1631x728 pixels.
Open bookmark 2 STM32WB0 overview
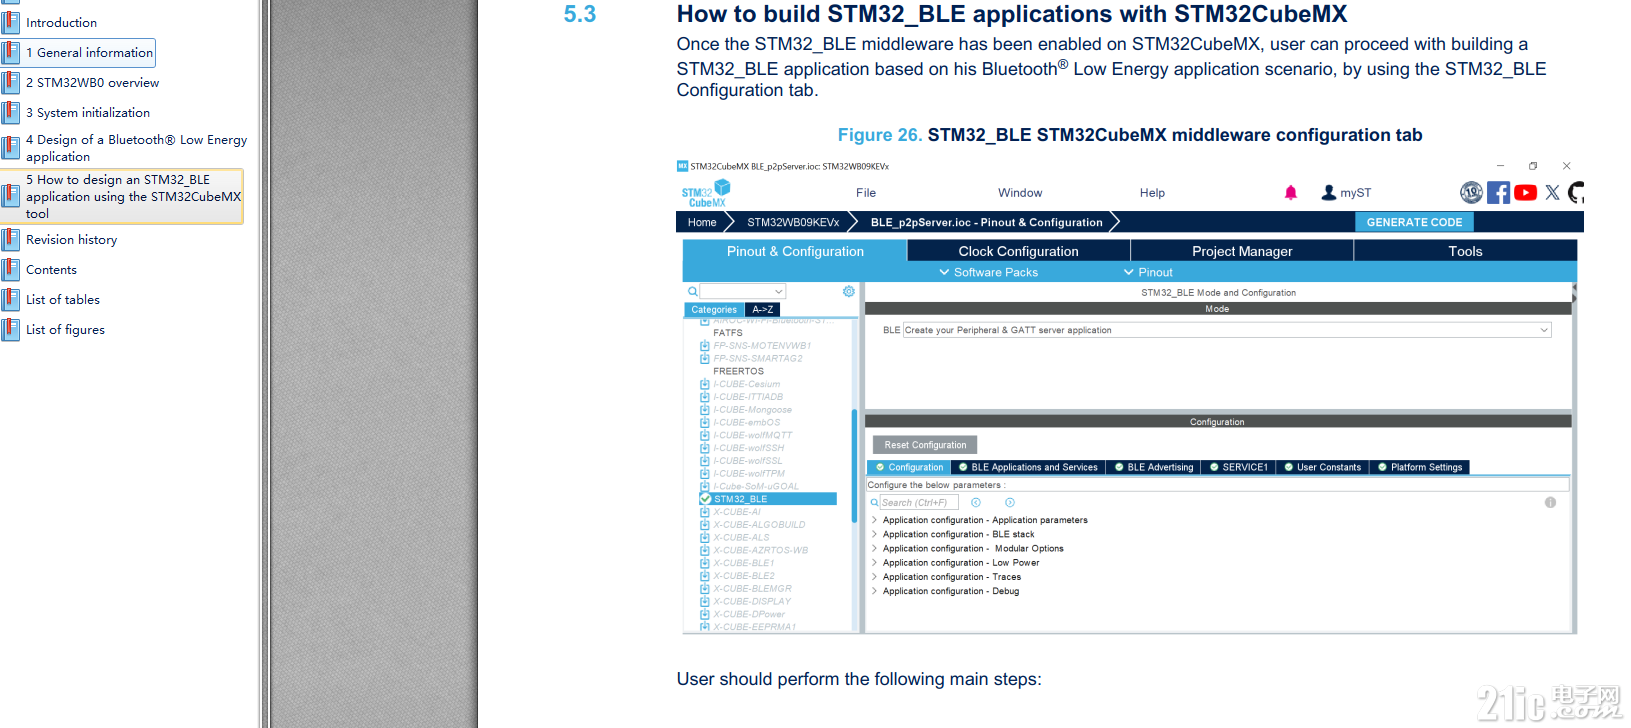92,82
